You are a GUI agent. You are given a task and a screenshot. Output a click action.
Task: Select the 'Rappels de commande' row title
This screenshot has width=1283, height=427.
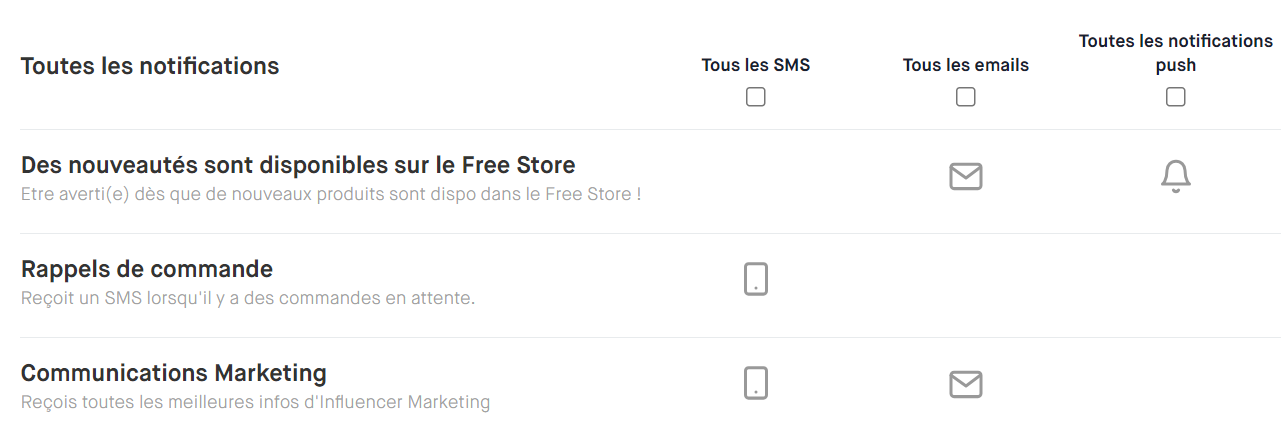[x=147, y=269]
